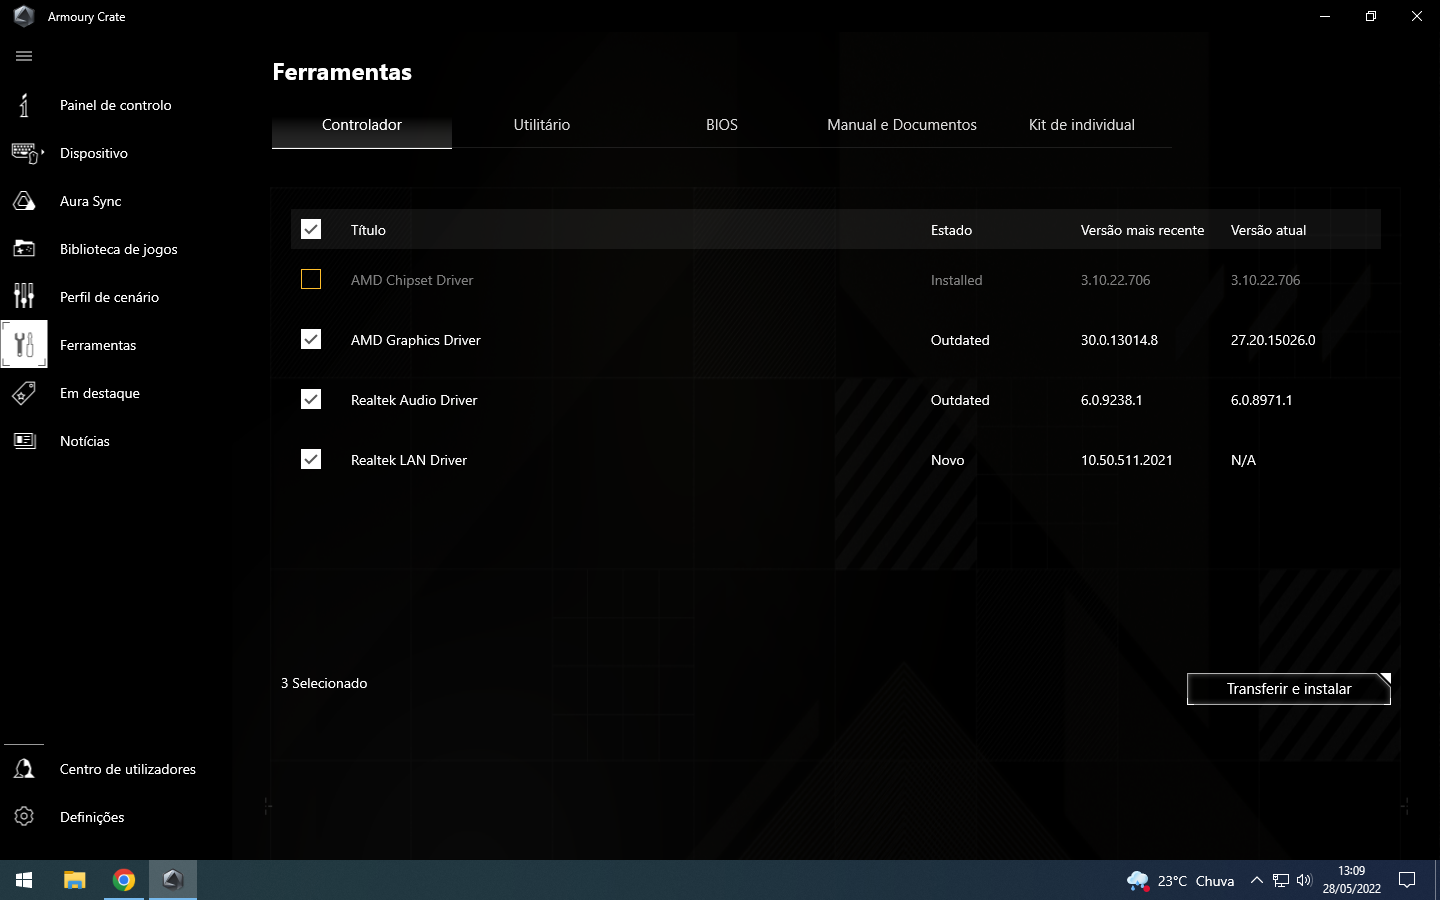Click the Armoury Crate logo in title bar
Viewport: 1440px width, 900px height.
tap(24, 16)
